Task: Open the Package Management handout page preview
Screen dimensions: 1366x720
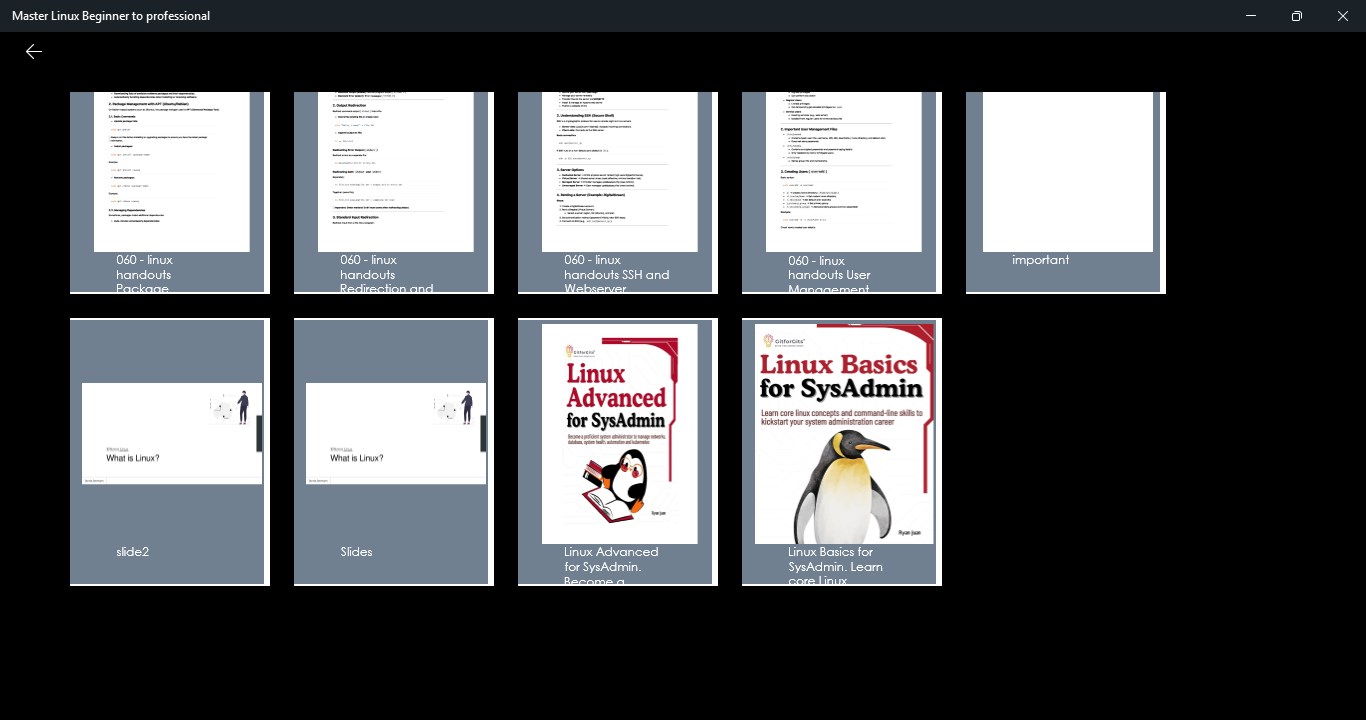Action: tap(171, 170)
